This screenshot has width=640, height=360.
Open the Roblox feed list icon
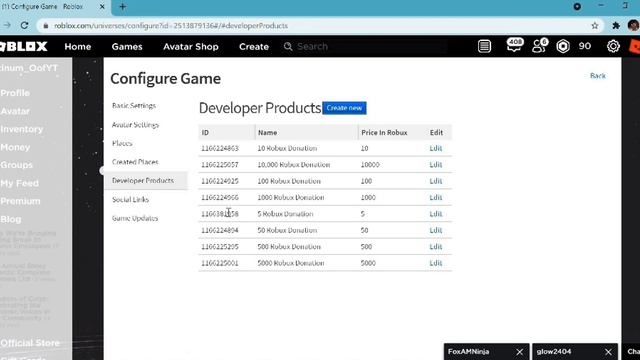(x=484, y=47)
